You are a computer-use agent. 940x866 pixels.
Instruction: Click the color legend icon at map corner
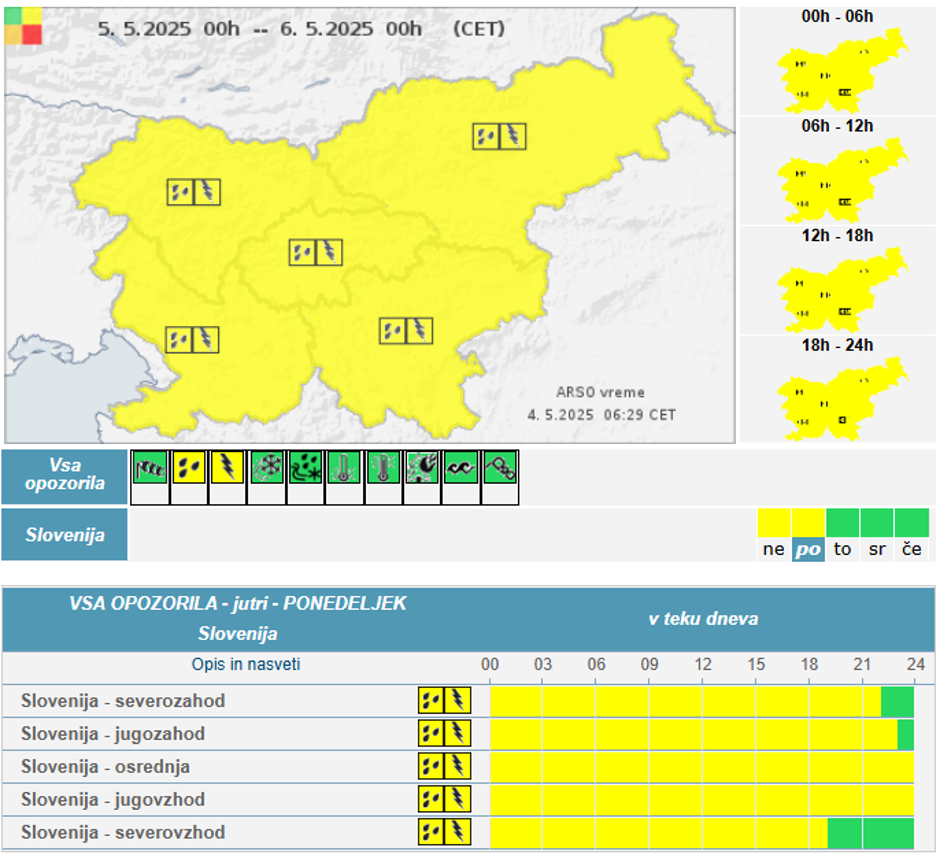(24, 25)
